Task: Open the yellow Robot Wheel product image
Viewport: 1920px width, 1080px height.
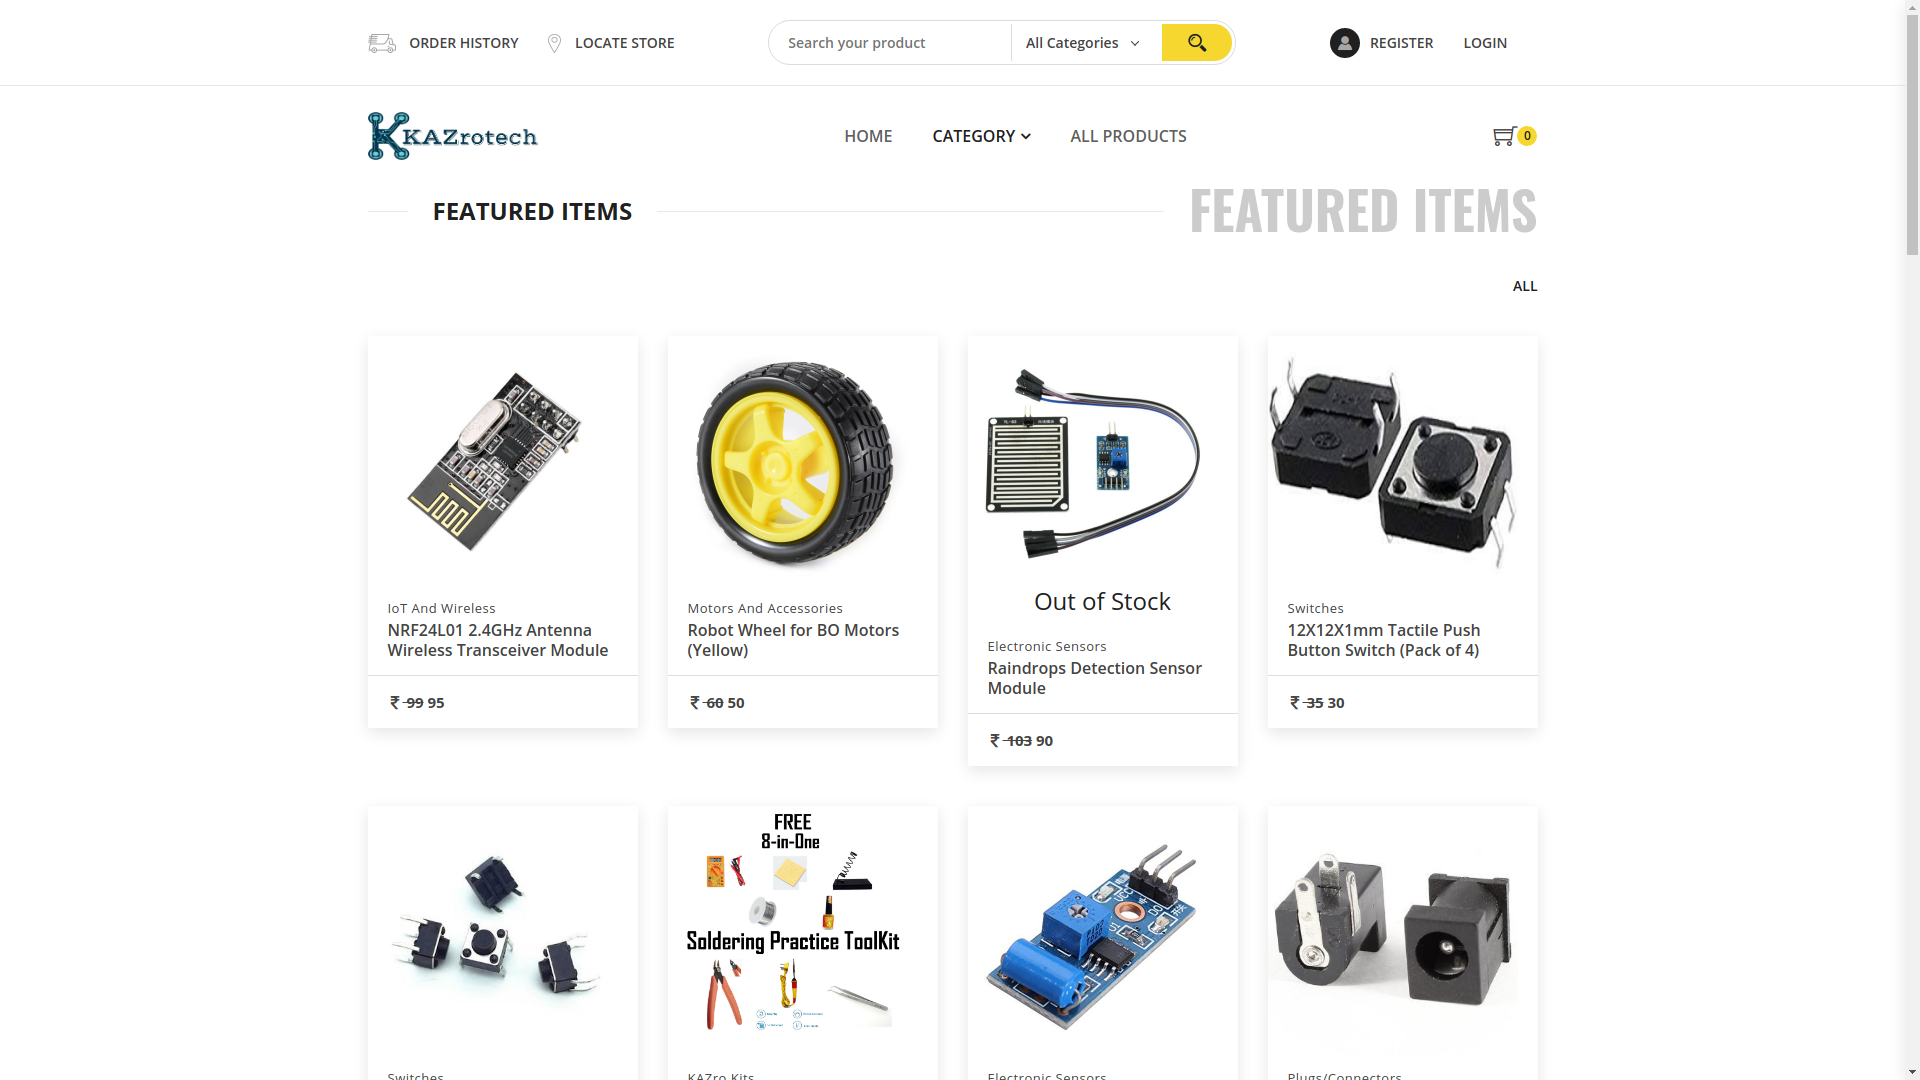Action: coord(795,465)
